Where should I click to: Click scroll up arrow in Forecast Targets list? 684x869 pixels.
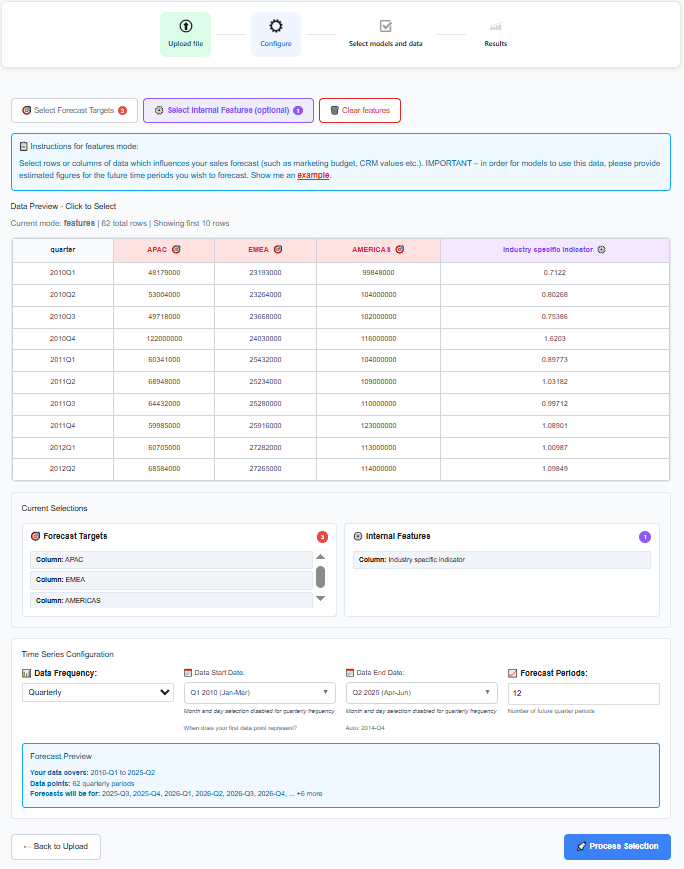(320, 556)
